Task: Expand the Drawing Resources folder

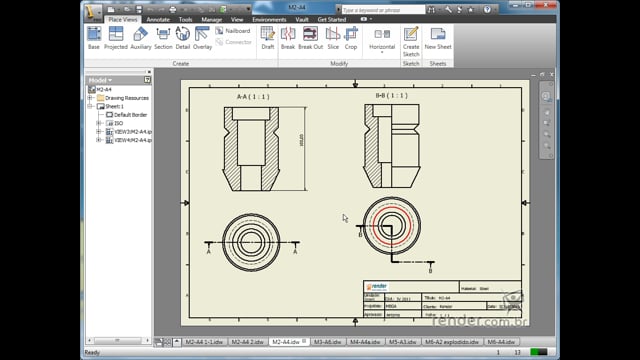Action: coord(90,98)
